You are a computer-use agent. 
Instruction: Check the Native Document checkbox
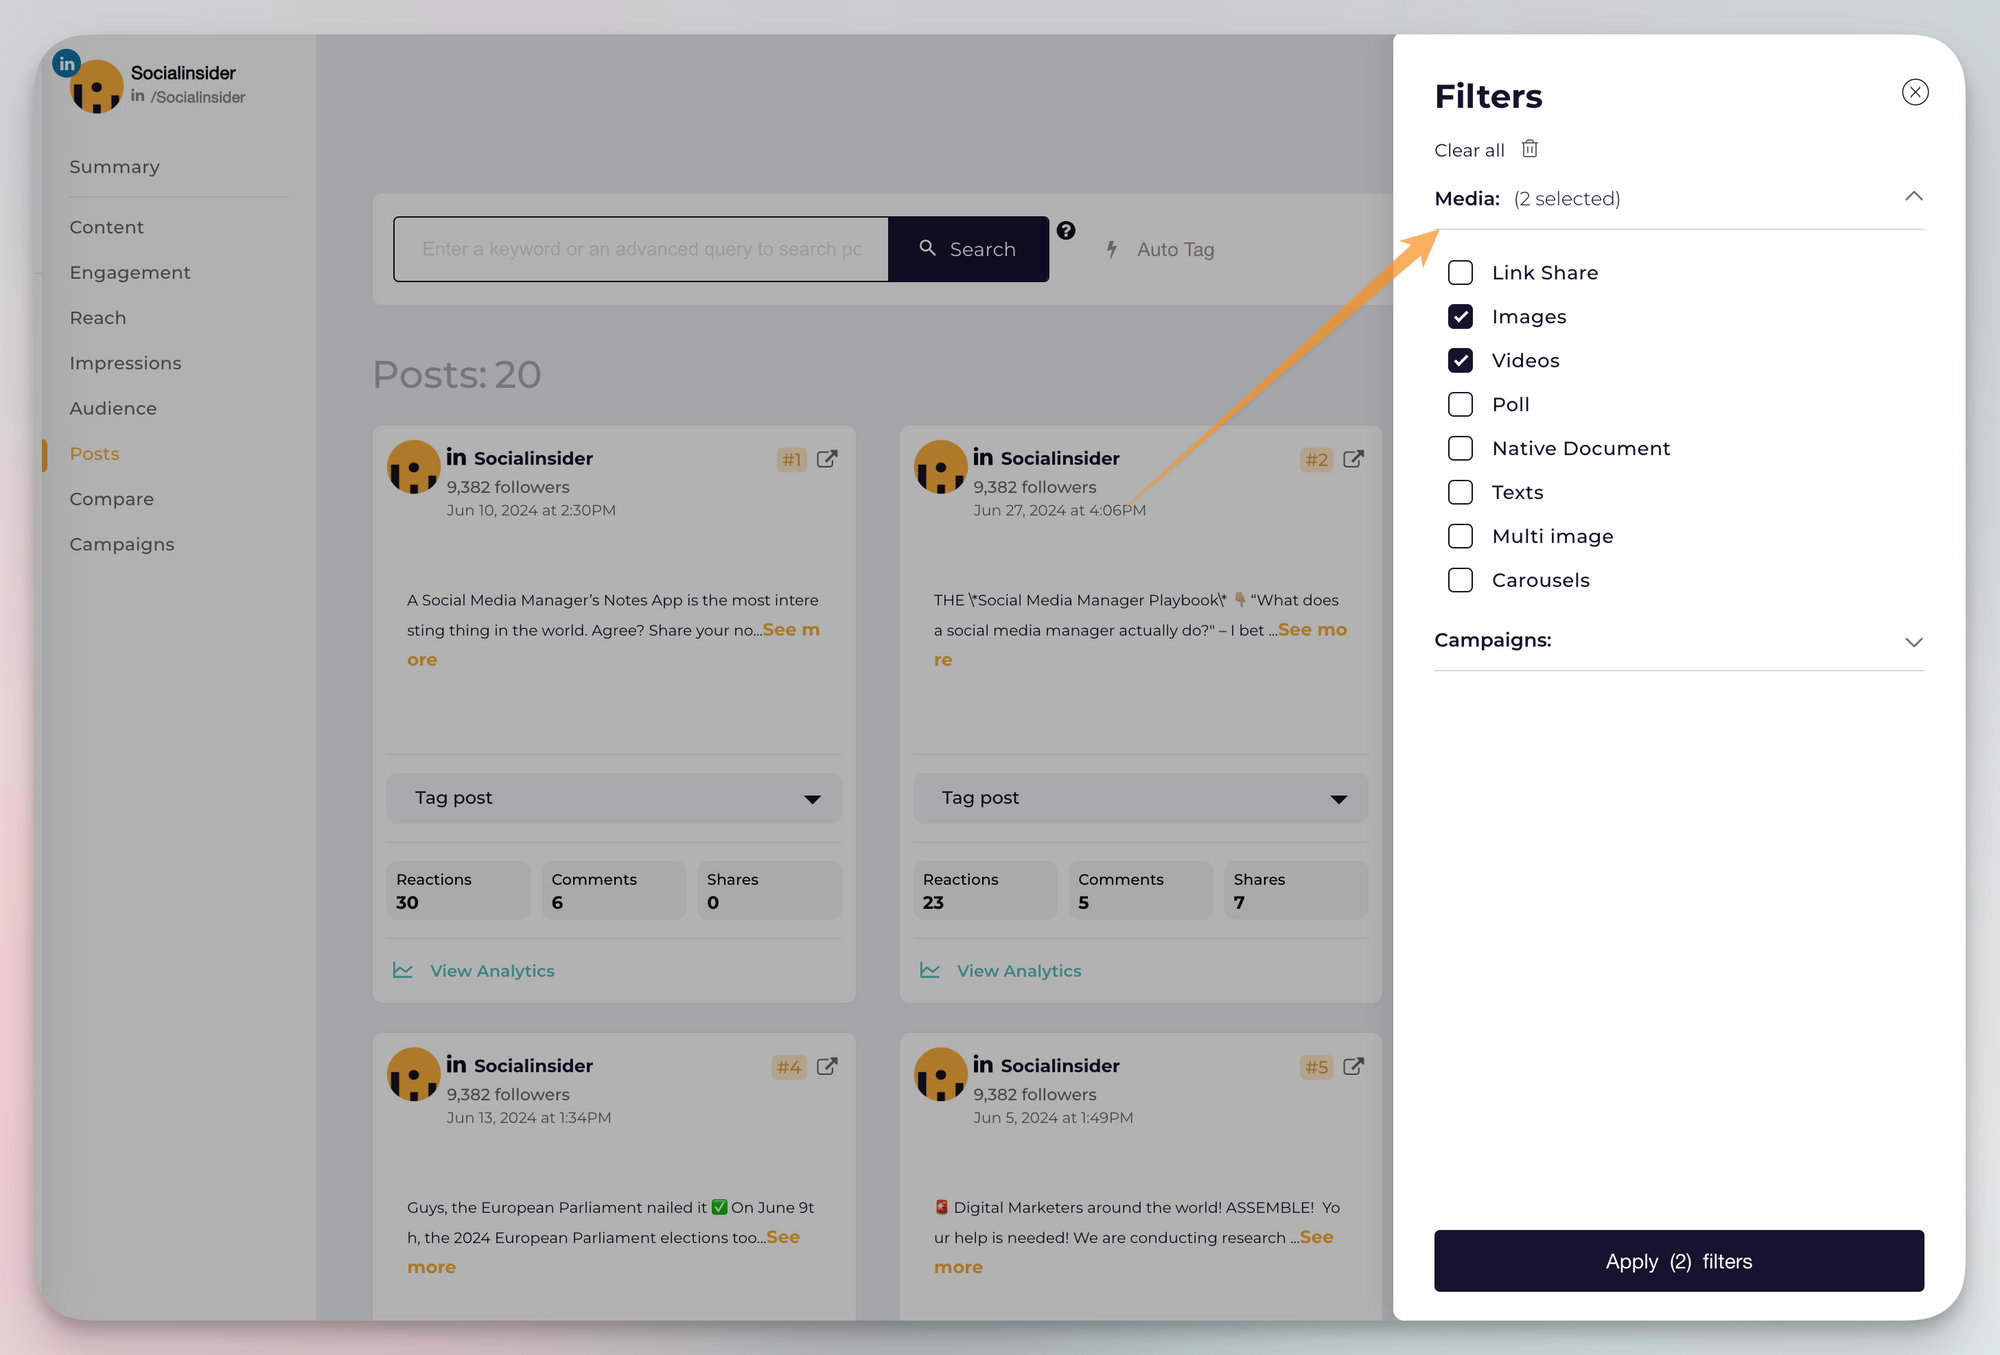(x=1460, y=448)
